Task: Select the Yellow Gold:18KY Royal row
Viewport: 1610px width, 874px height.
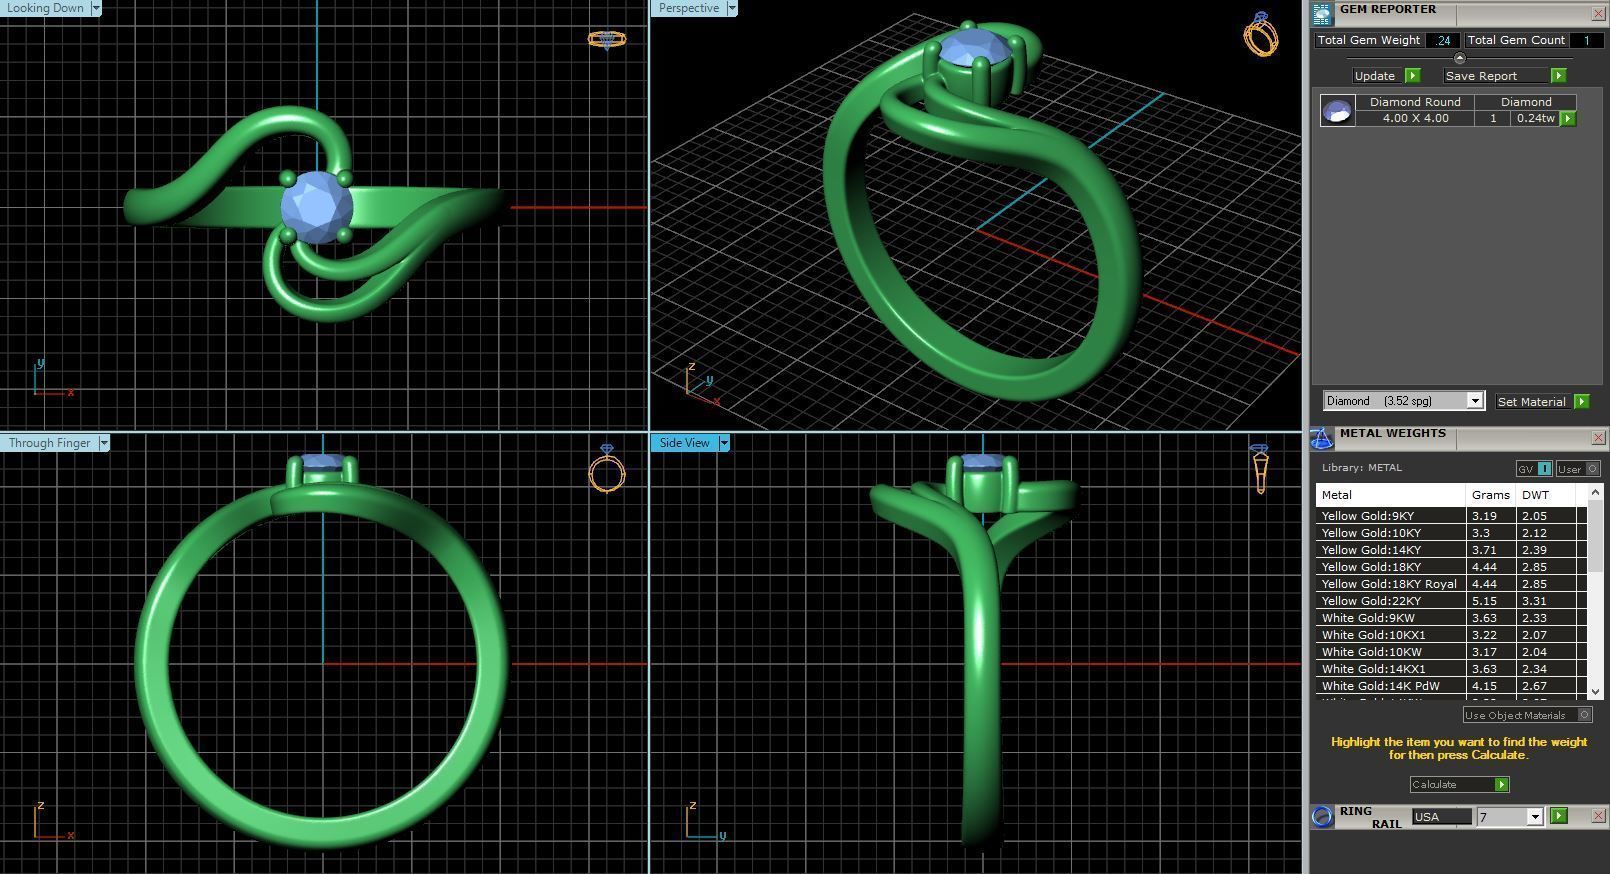Action: click(1450, 584)
